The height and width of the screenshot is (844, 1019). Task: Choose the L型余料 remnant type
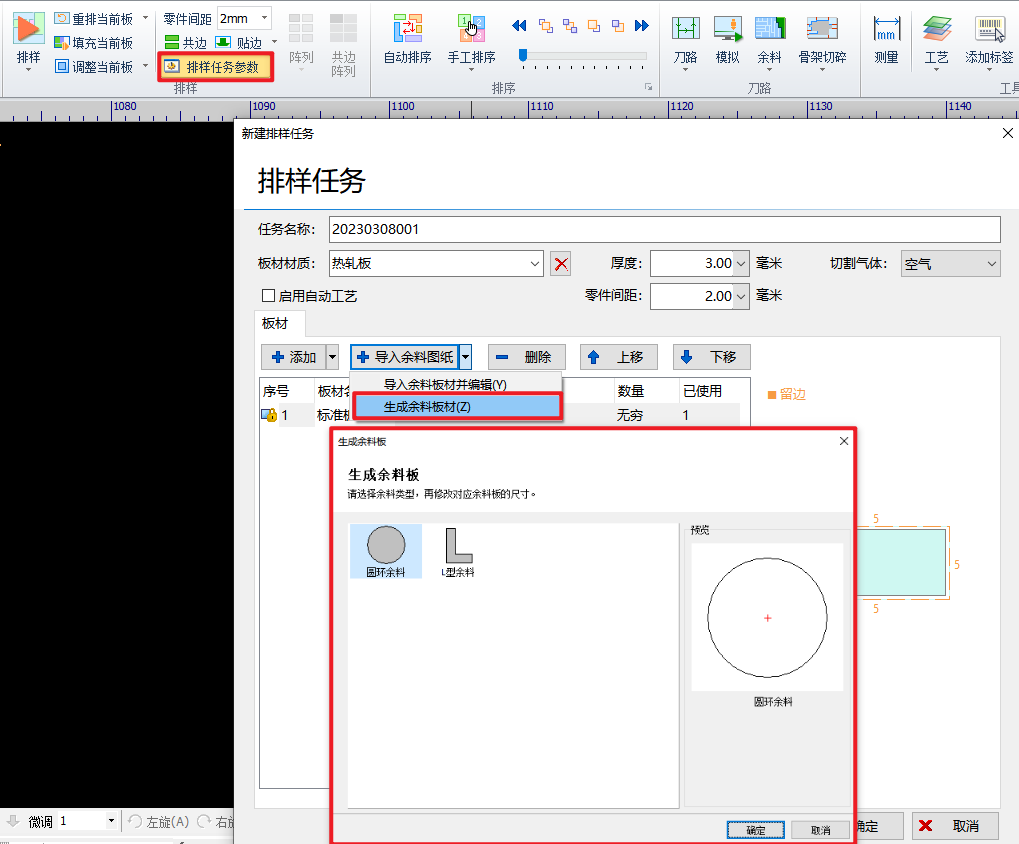[x=458, y=551]
